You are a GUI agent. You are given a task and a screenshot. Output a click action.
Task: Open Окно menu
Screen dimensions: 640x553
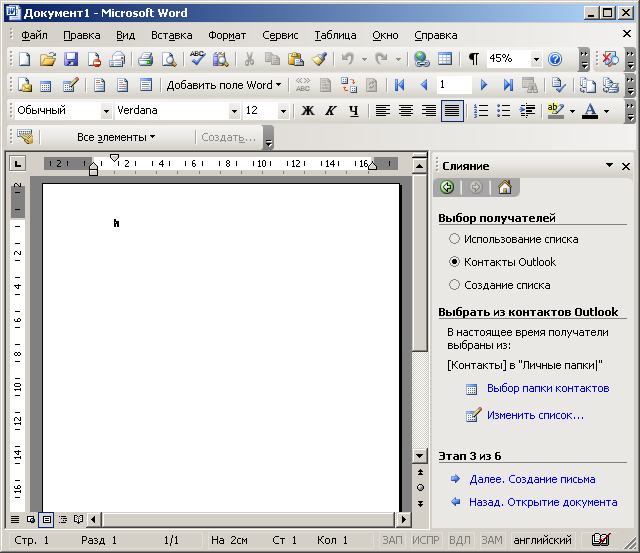pos(385,35)
